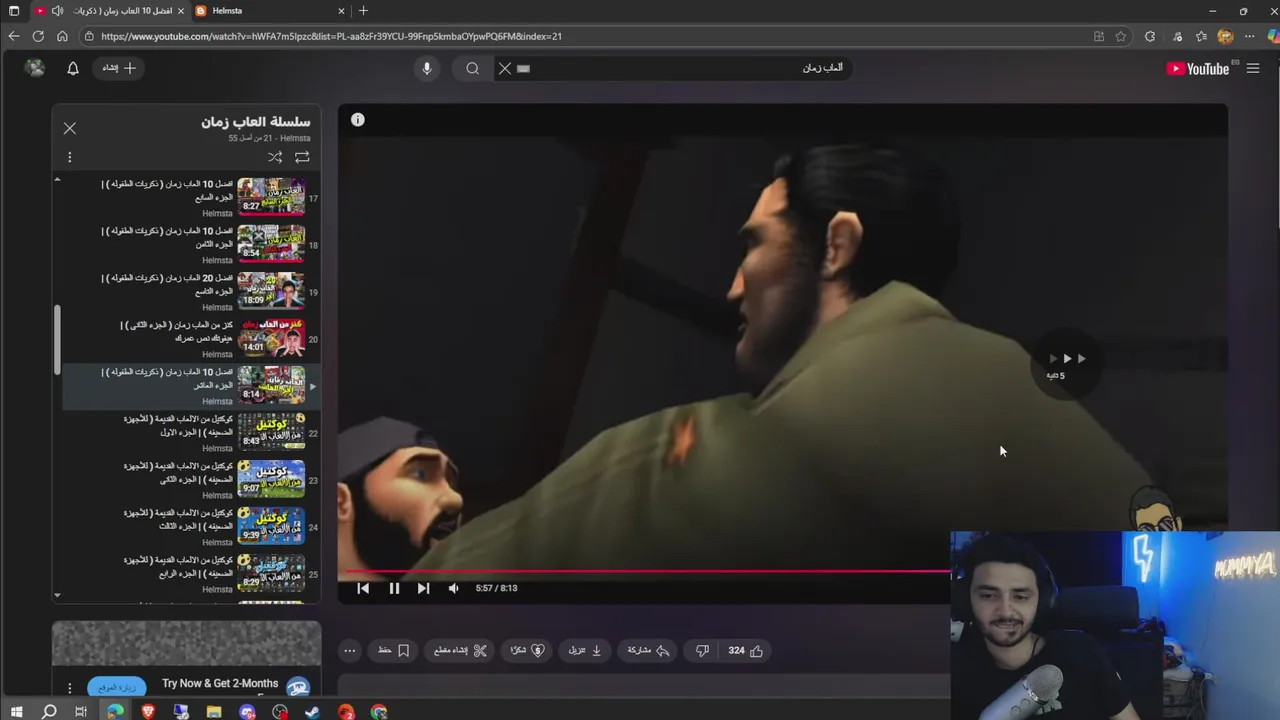
Task: Open the YouTube account avatar menu
Action: [35, 68]
